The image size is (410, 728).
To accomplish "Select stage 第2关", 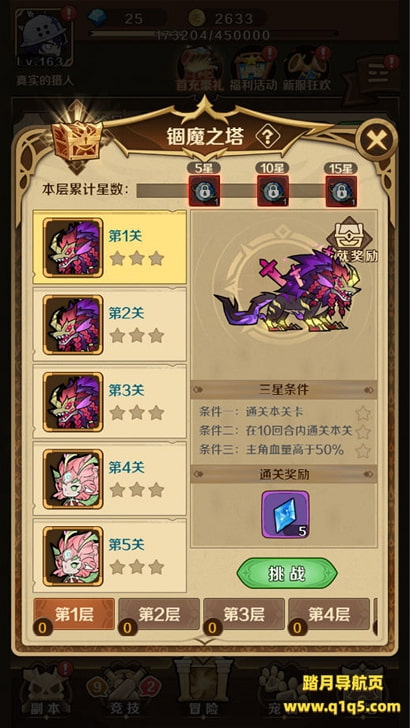I will coord(110,324).
